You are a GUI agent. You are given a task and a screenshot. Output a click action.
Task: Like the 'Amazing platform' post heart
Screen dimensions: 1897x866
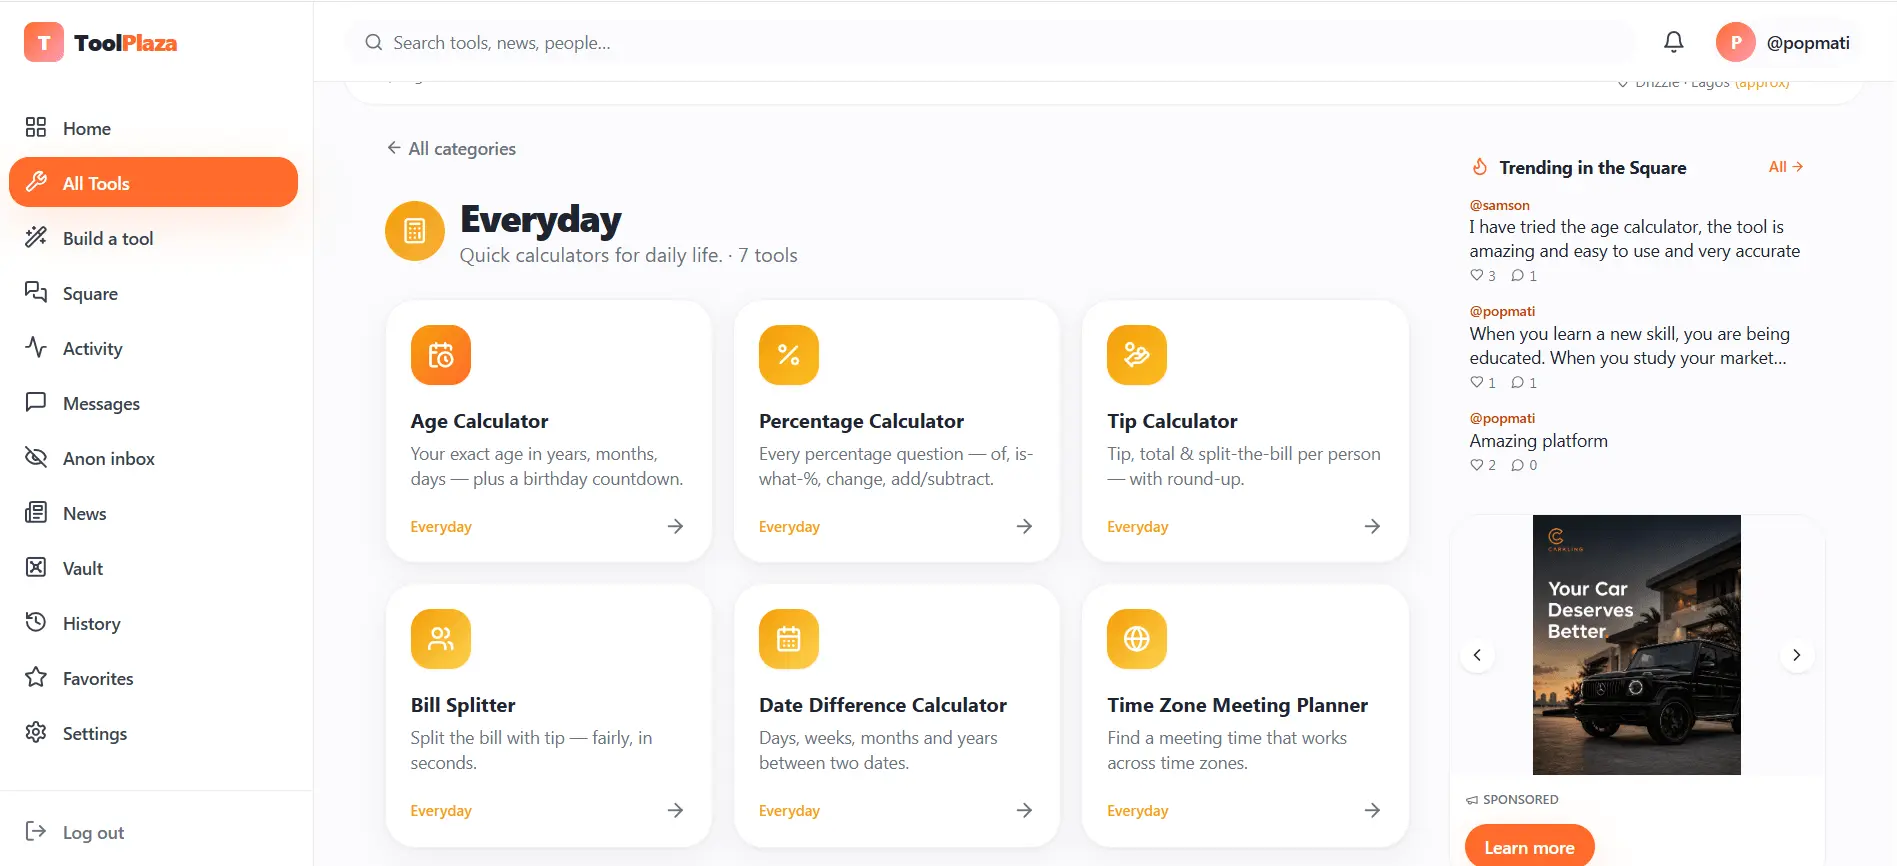coord(1477,465)
